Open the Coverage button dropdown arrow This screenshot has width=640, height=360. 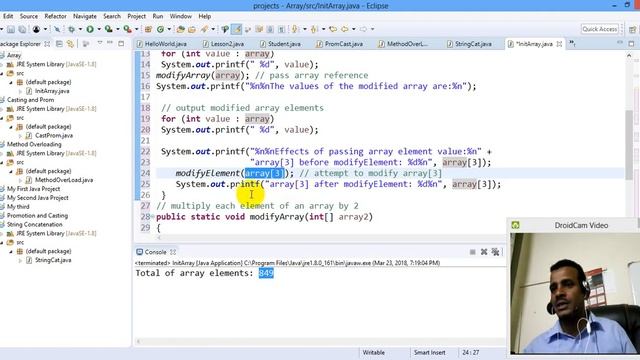click(x=118, y=29)
